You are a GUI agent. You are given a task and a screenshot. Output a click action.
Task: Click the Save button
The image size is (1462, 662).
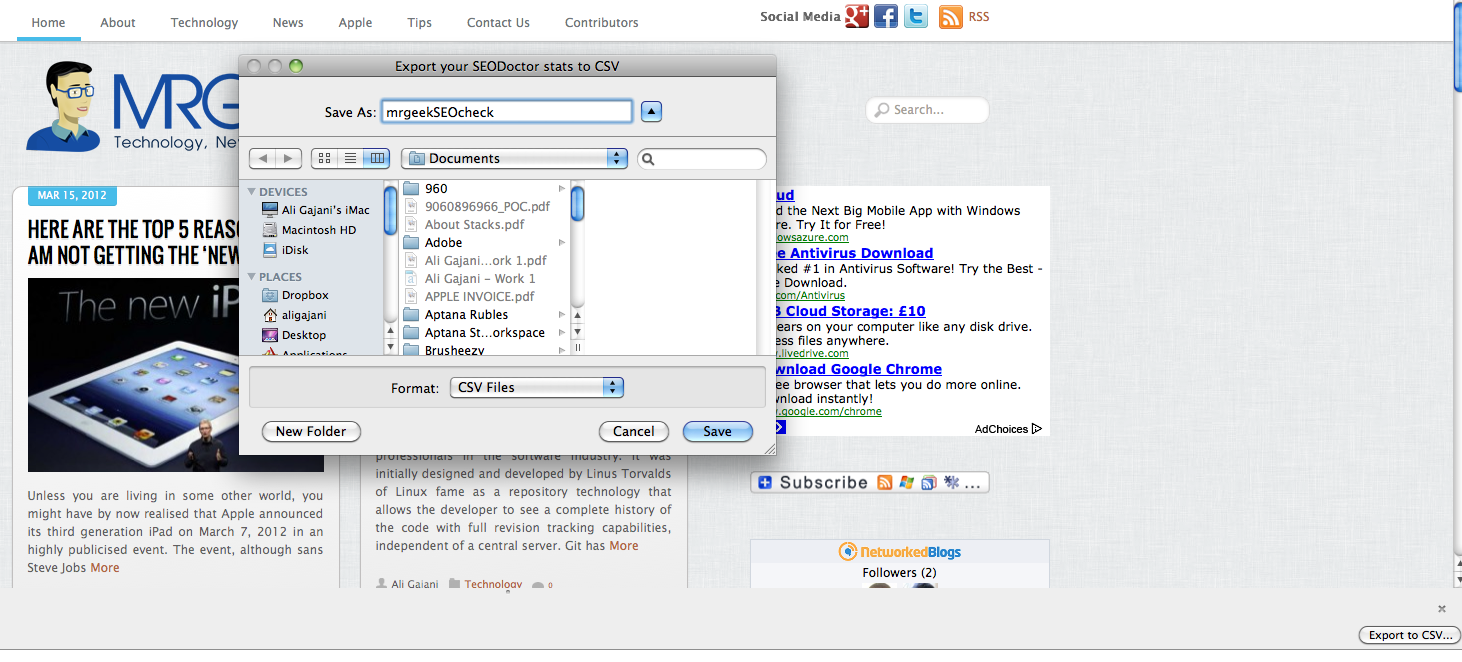tap(718, 431)
